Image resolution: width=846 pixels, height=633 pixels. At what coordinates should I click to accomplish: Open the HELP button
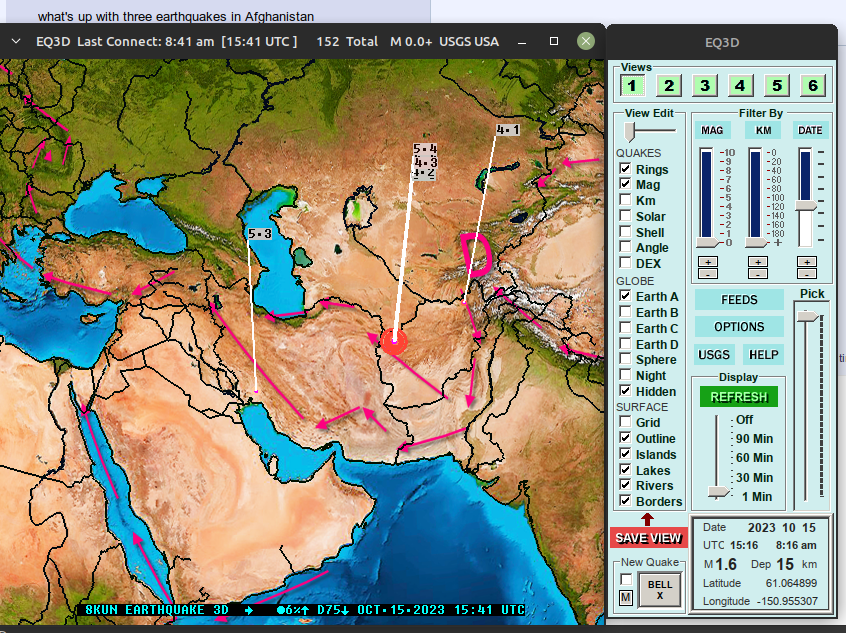coord(763,355)
